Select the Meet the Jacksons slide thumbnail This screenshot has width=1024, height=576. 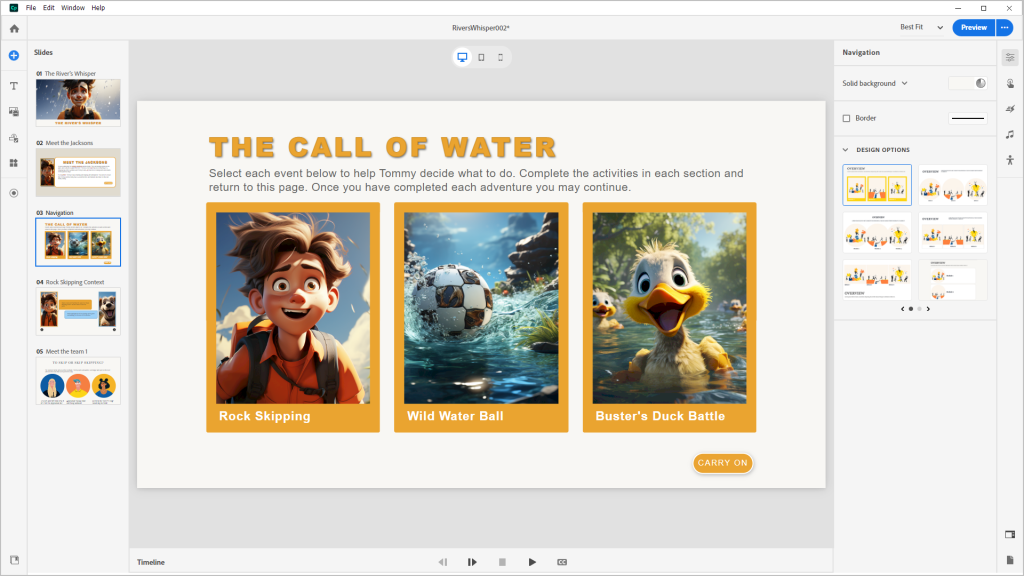click(x=78, y=172)
